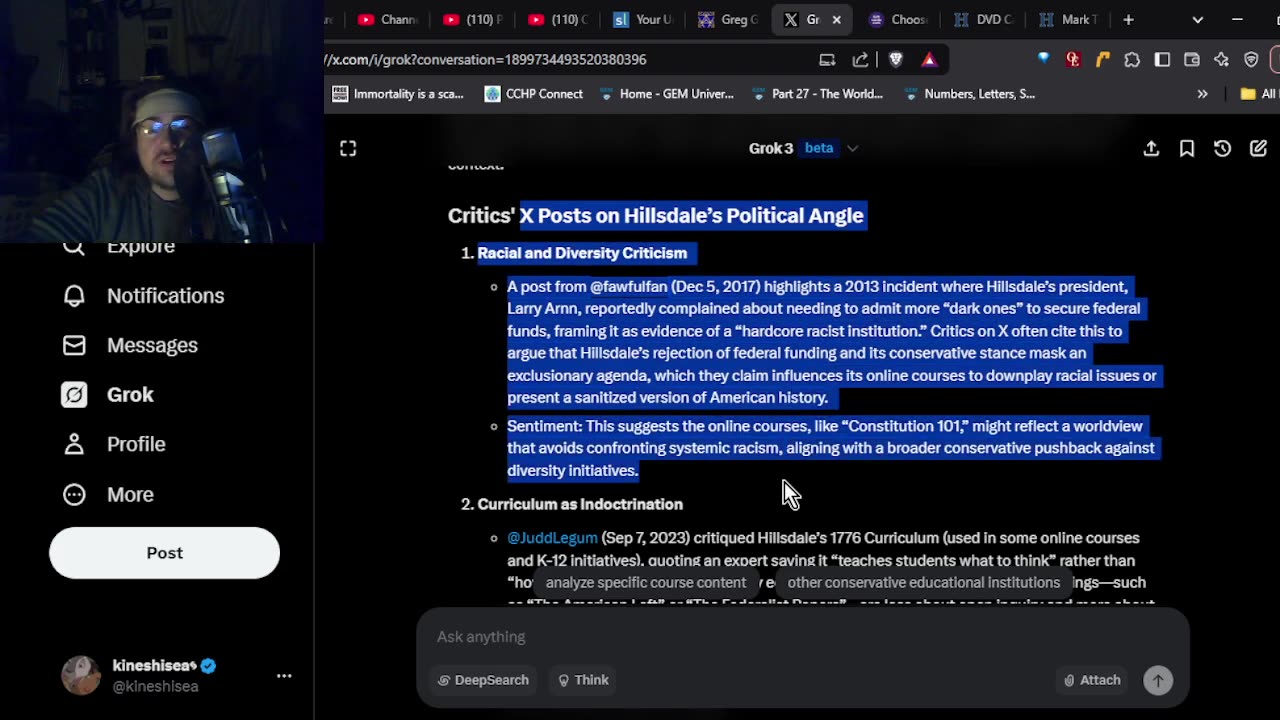Open the CCHP Connect bookmark
Viewport: 1280px width, 720px height.
(x=534, y=94)
